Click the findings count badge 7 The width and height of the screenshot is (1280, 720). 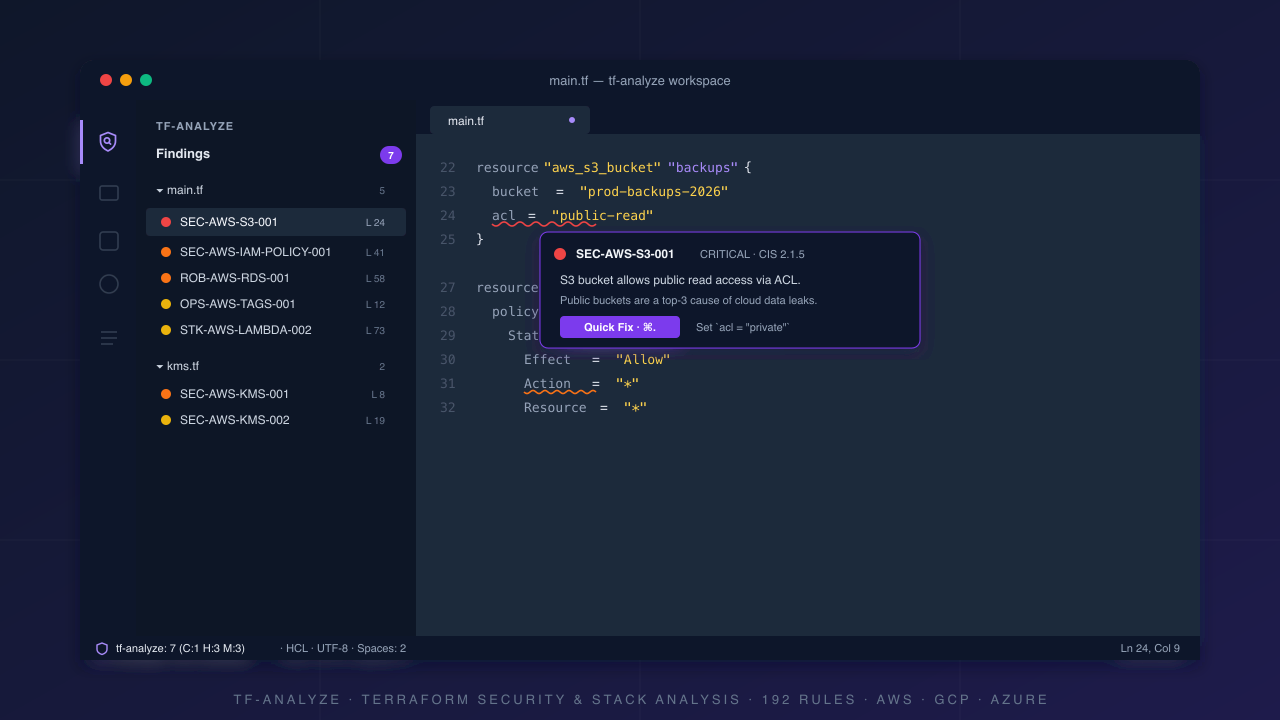click(x=391, y=155)
